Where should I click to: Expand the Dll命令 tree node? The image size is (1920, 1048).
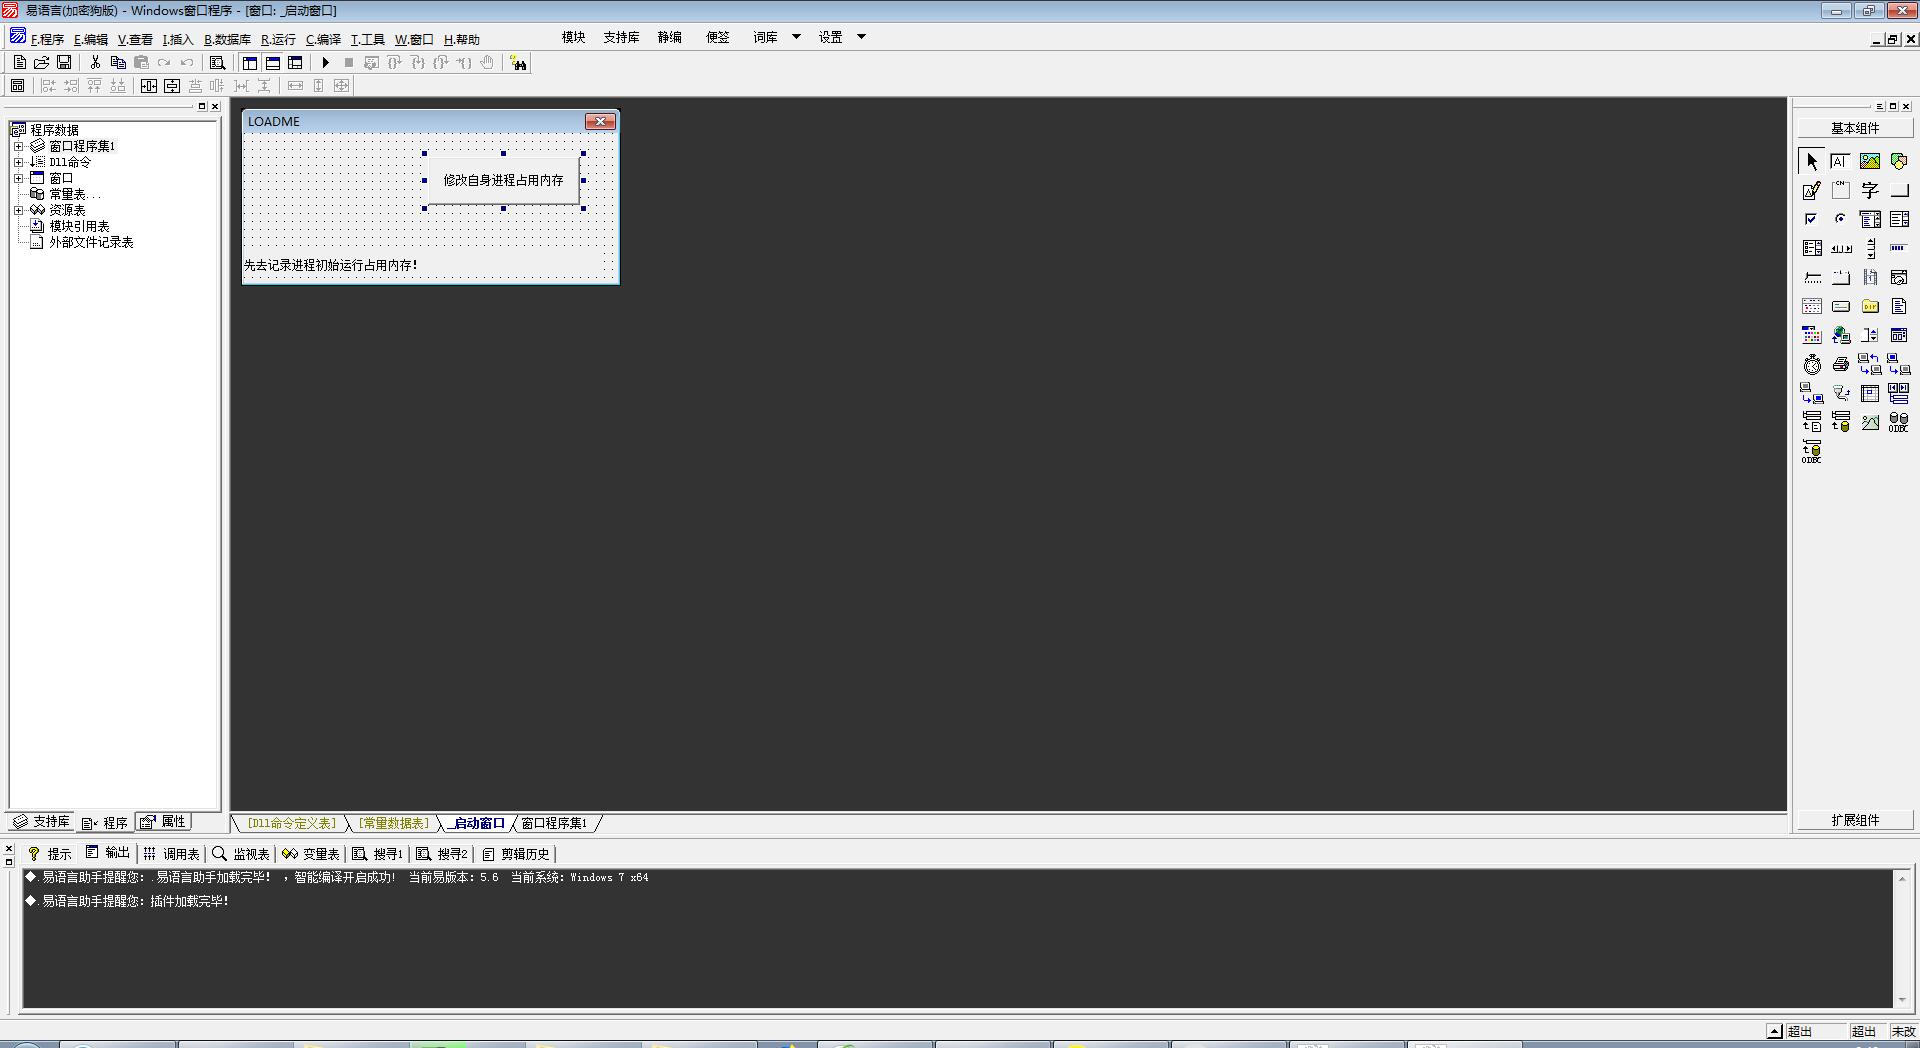click(x=18, y=162)
